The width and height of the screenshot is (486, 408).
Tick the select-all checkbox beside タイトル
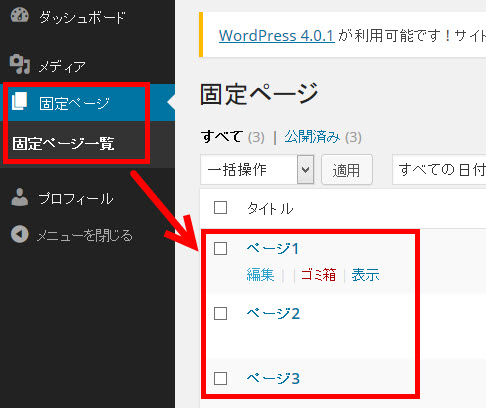click(220, 208)
